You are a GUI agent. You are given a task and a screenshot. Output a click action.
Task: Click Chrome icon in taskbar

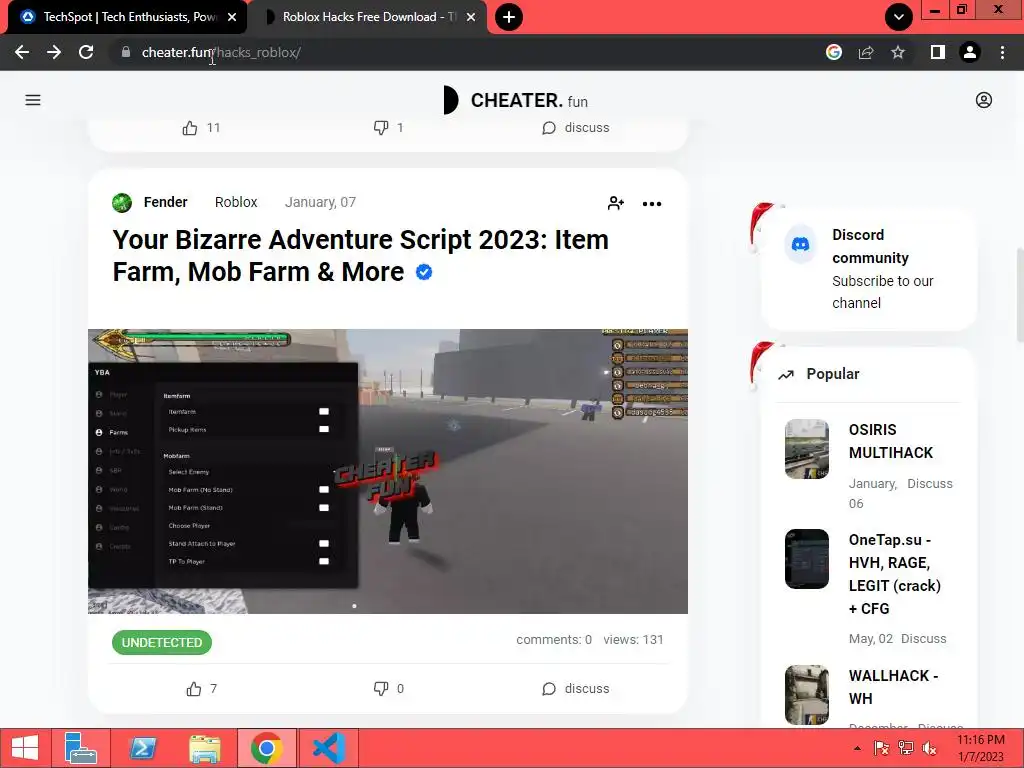pos(266,748)
